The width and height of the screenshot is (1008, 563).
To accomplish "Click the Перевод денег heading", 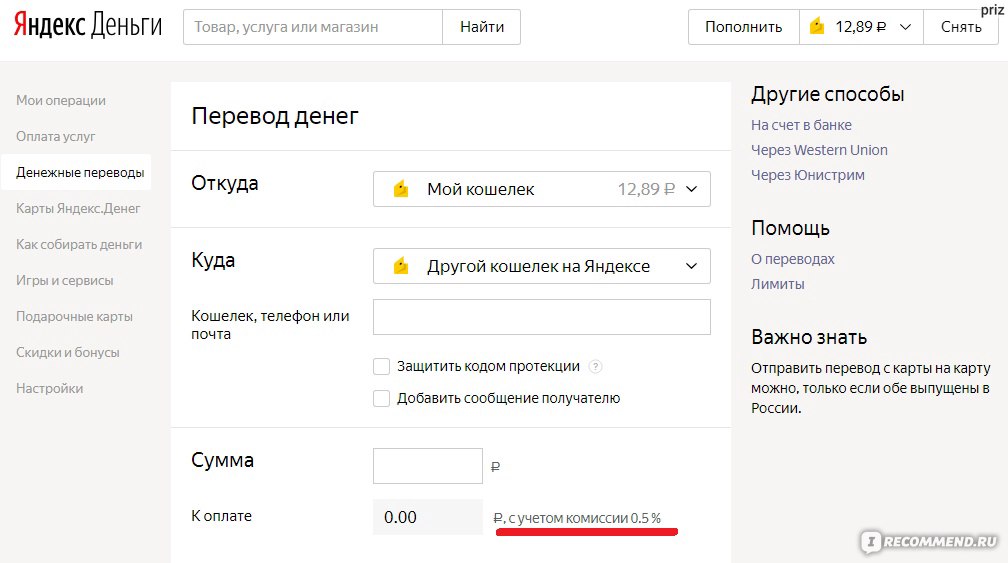I will (274, 116).
